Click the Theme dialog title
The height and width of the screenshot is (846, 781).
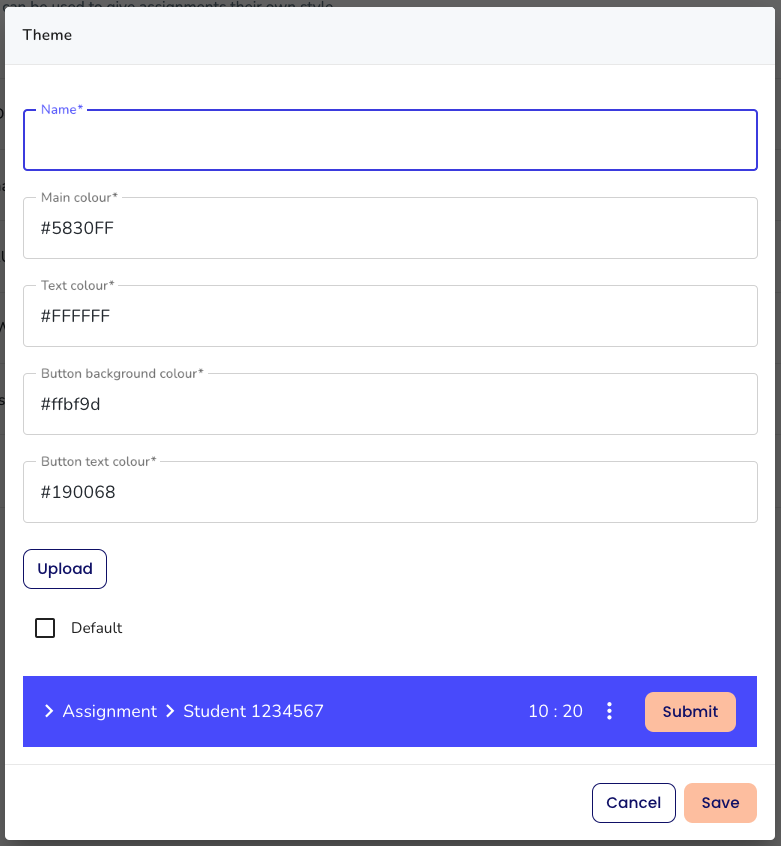pyautogui.click(x=47, y=35)
